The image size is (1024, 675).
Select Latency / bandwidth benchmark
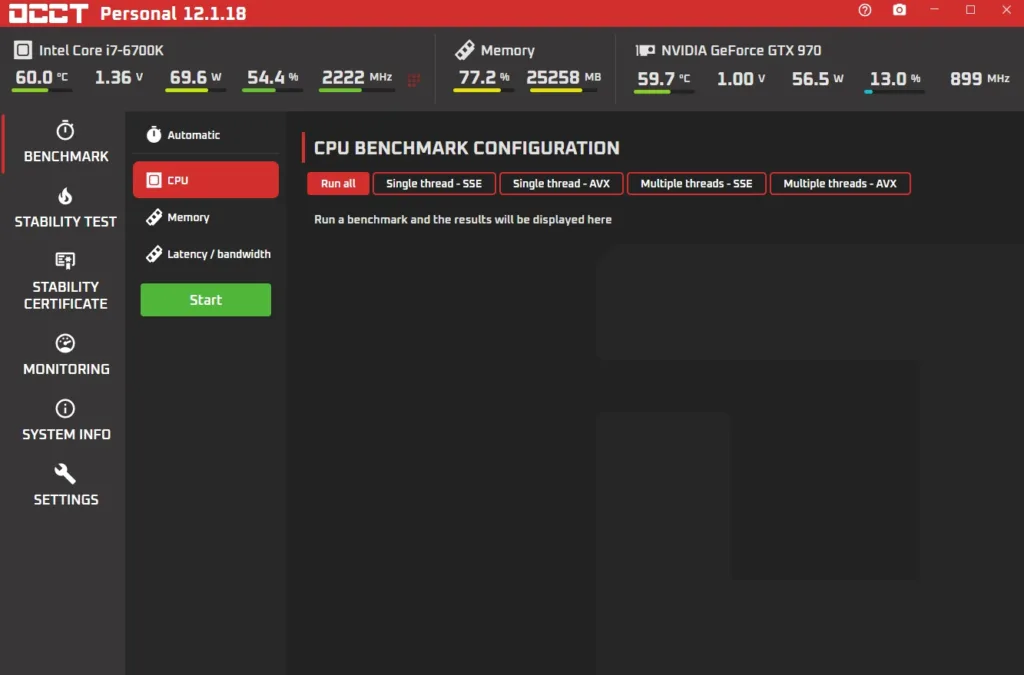(206, 254)
